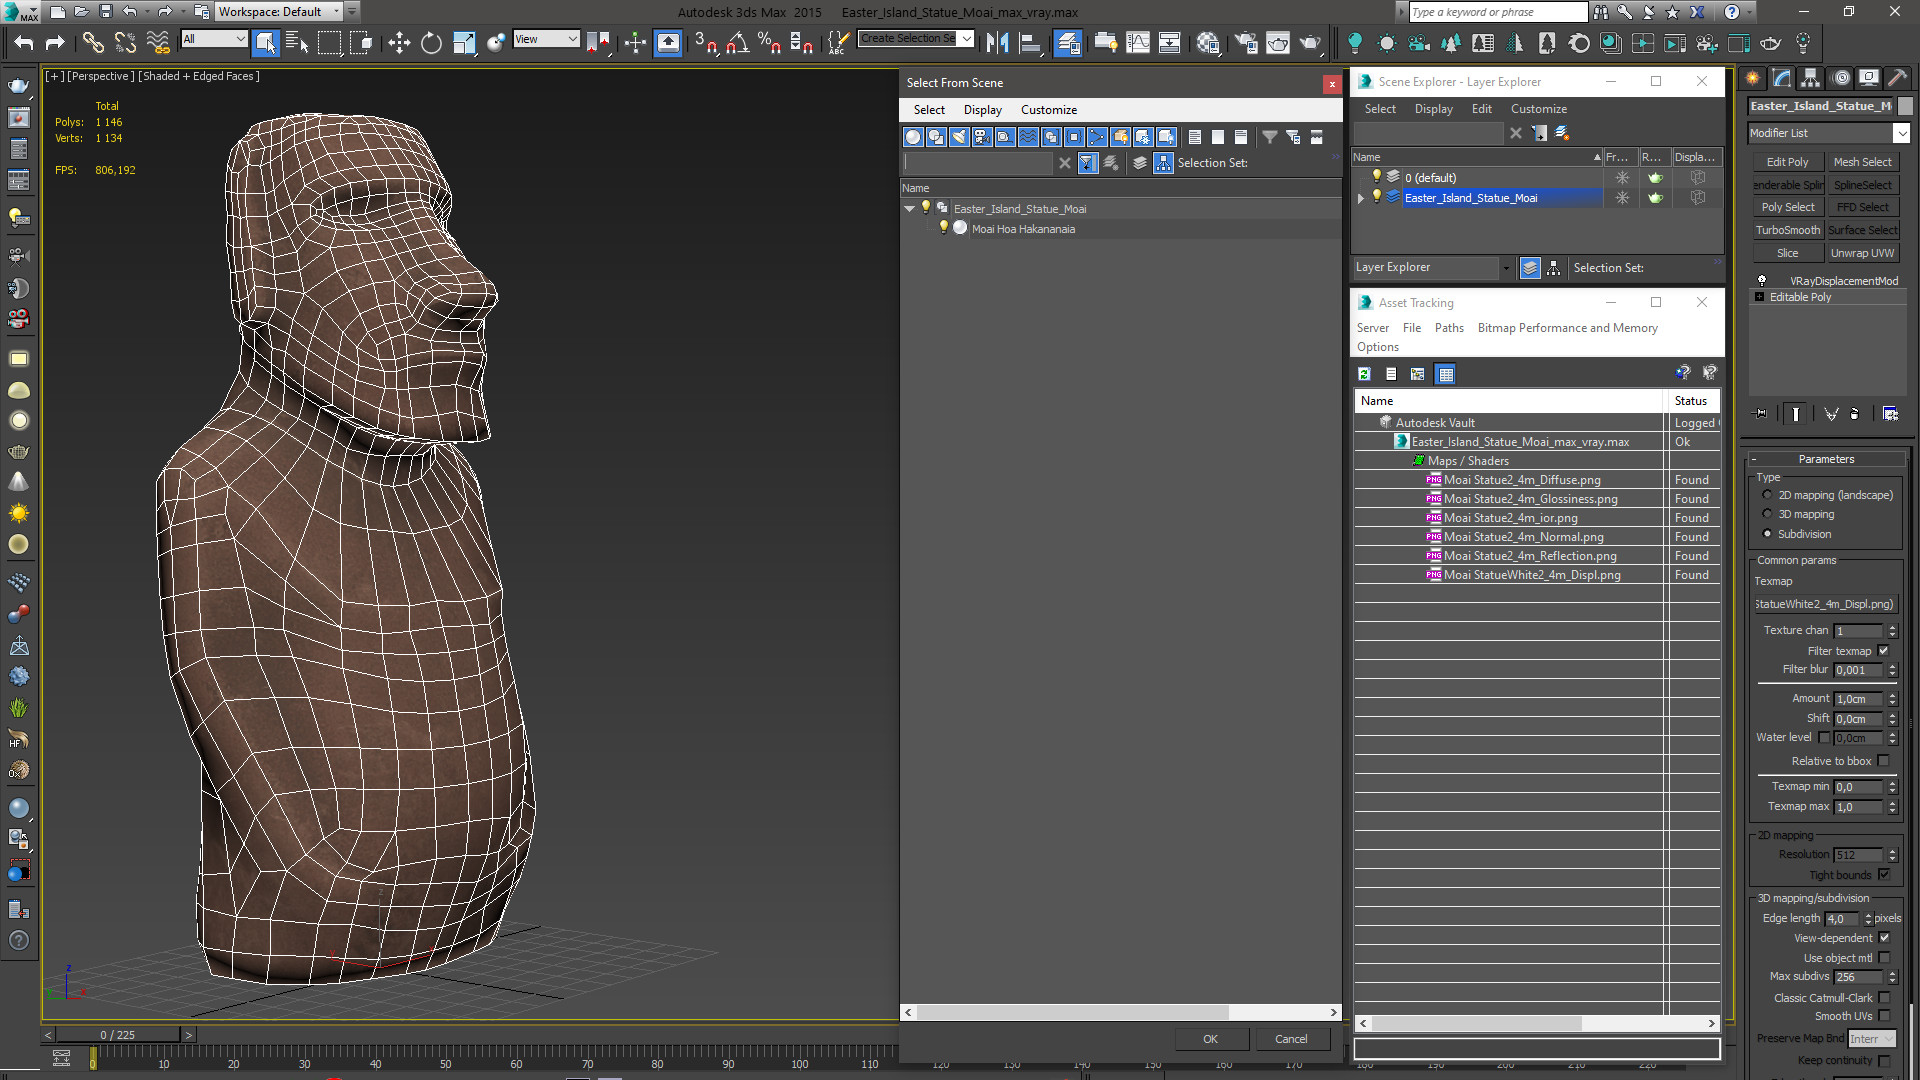Toggle Tight bounds checkbox
Viewport: 1920px width, 1080px height.
[x=1884, y=875]
